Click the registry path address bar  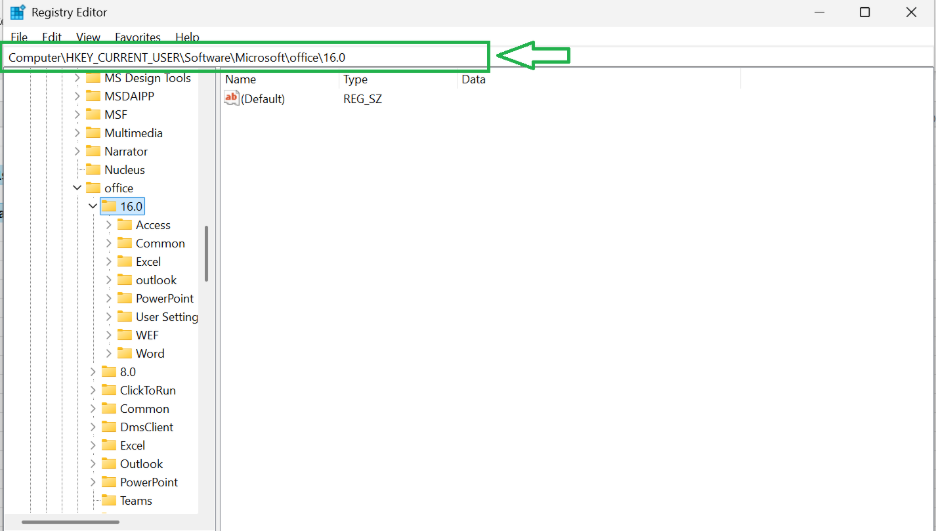[245, 57]
